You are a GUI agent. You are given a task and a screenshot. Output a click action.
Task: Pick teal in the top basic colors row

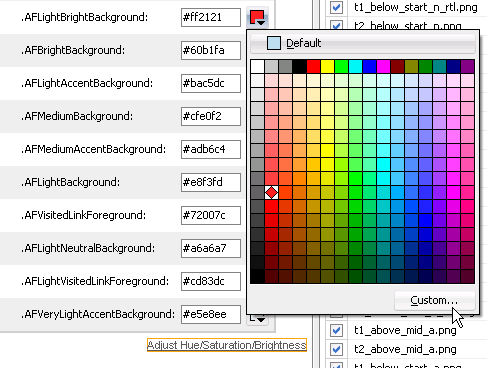[x=439, y=67]
